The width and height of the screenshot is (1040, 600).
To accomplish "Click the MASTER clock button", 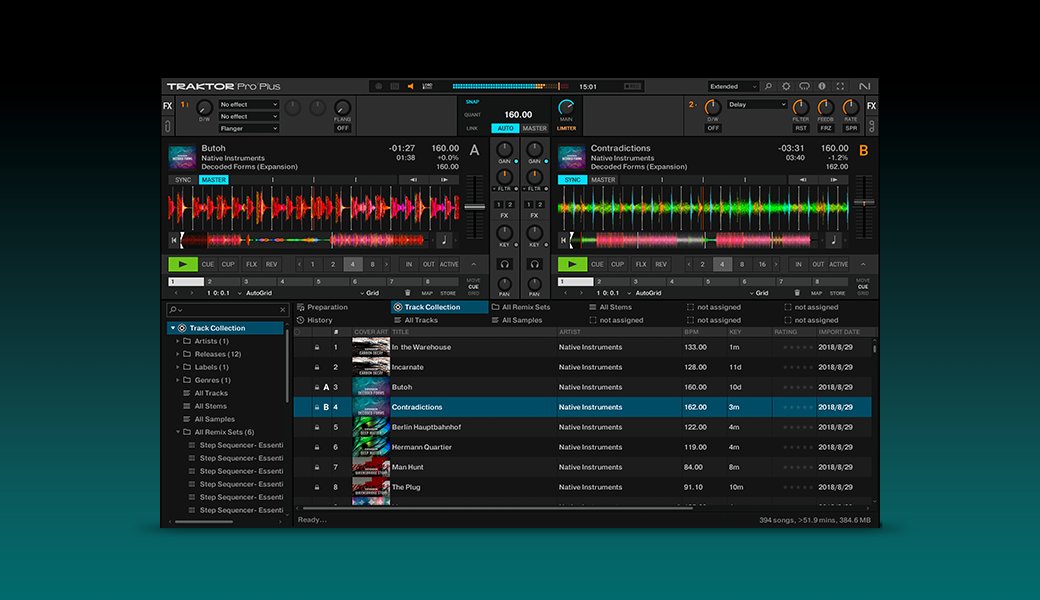I will click(x=533, y=128).
